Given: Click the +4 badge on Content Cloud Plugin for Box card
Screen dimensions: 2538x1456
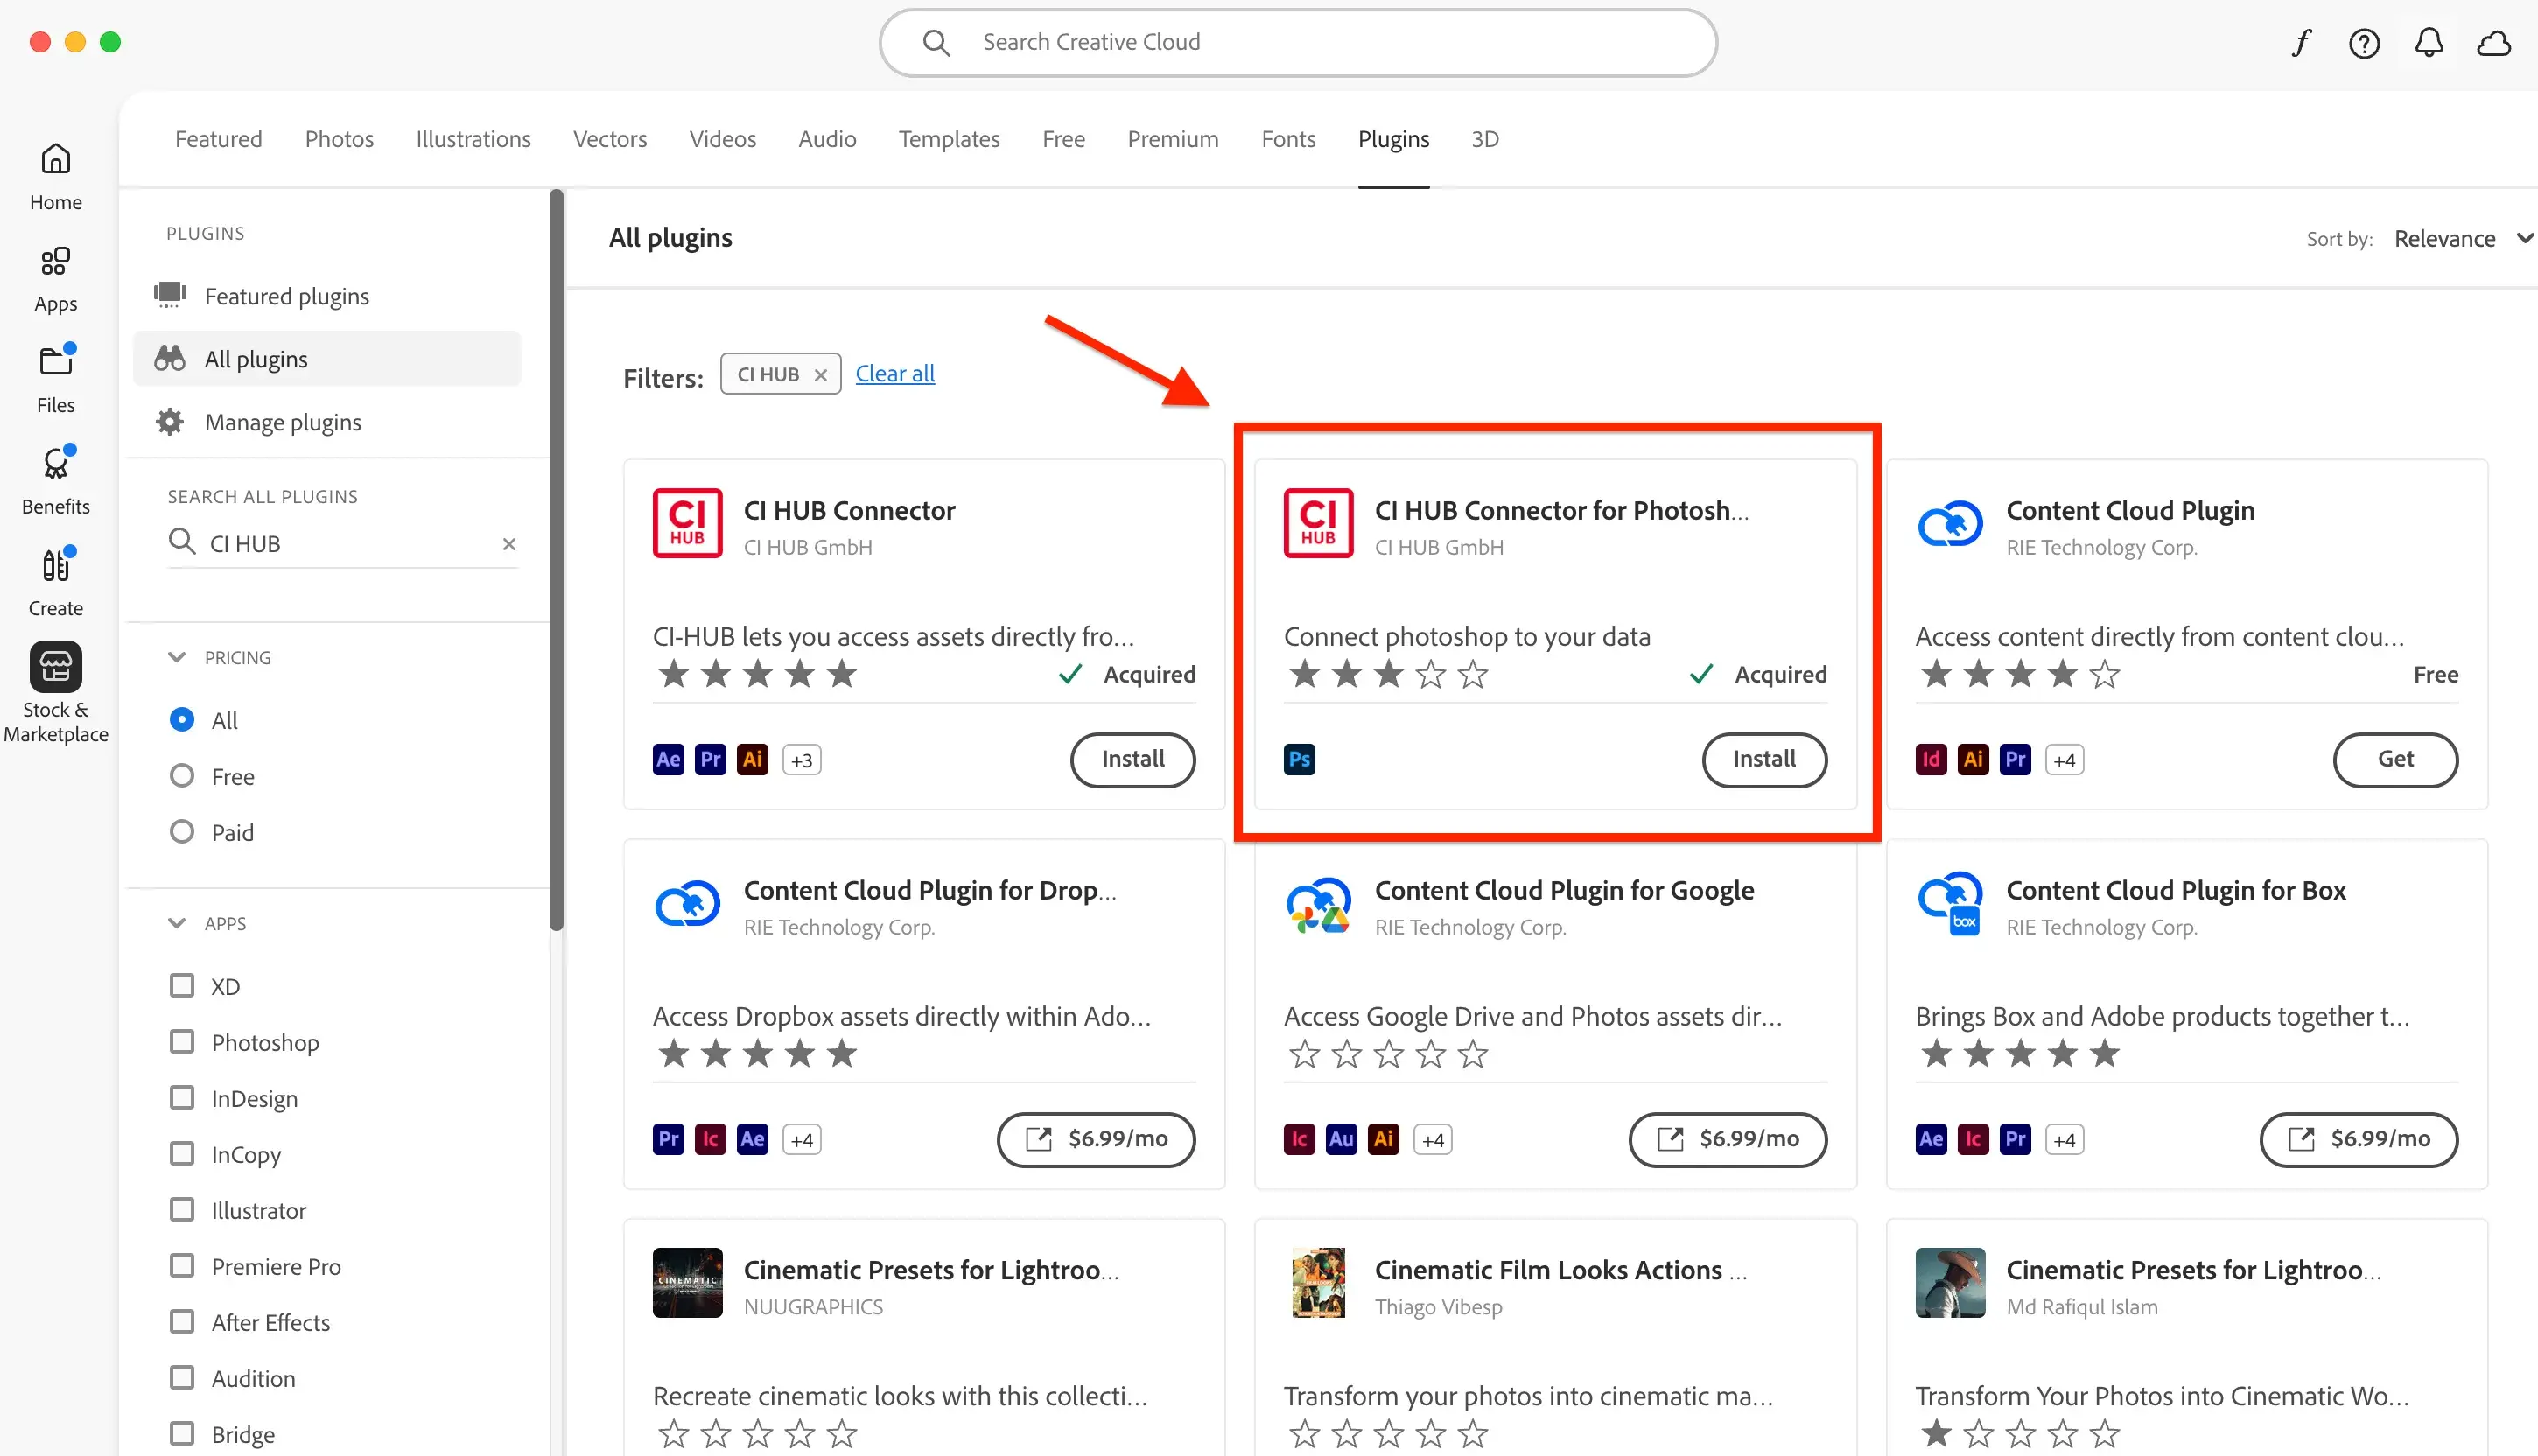Looking at the screenshot, I should [x=2064, y=1139].
